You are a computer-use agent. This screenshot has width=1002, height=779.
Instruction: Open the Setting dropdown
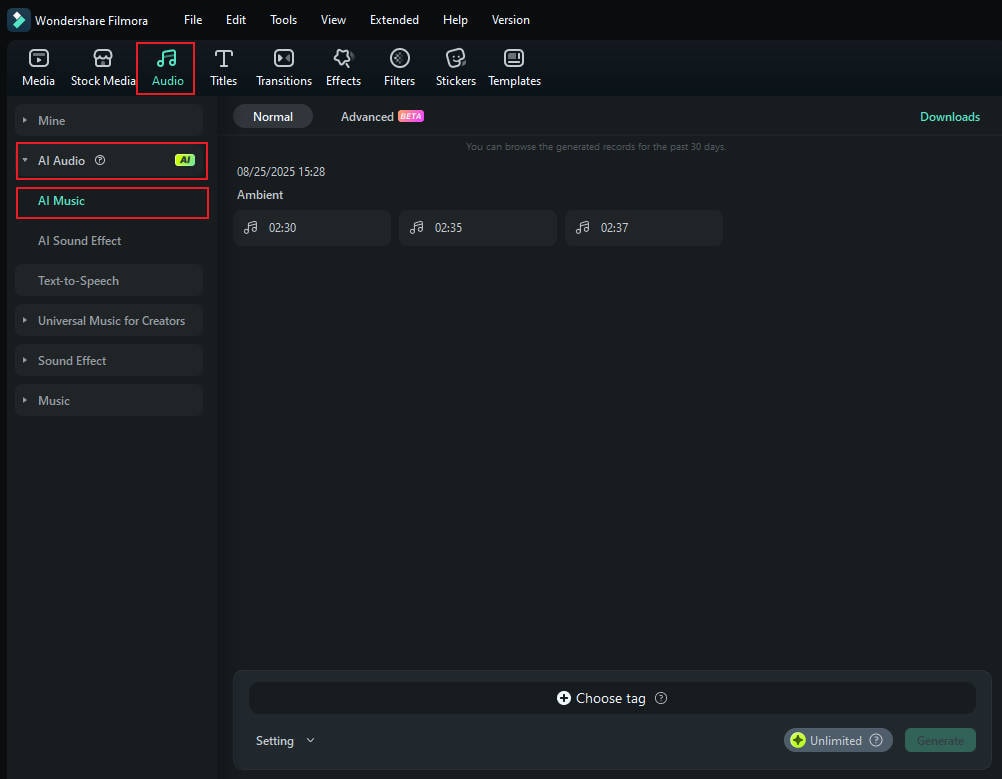pos(285,741)
